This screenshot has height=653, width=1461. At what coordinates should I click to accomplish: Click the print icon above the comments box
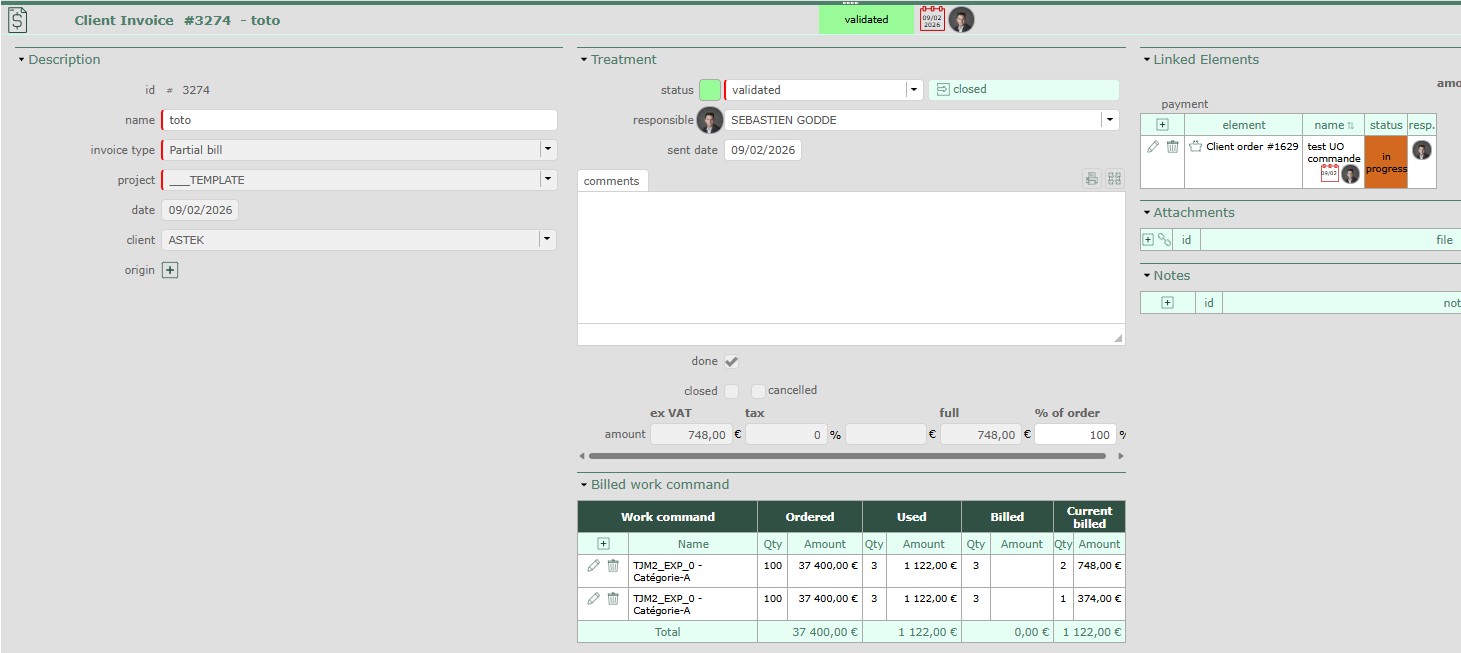[x=1092, y=179]
